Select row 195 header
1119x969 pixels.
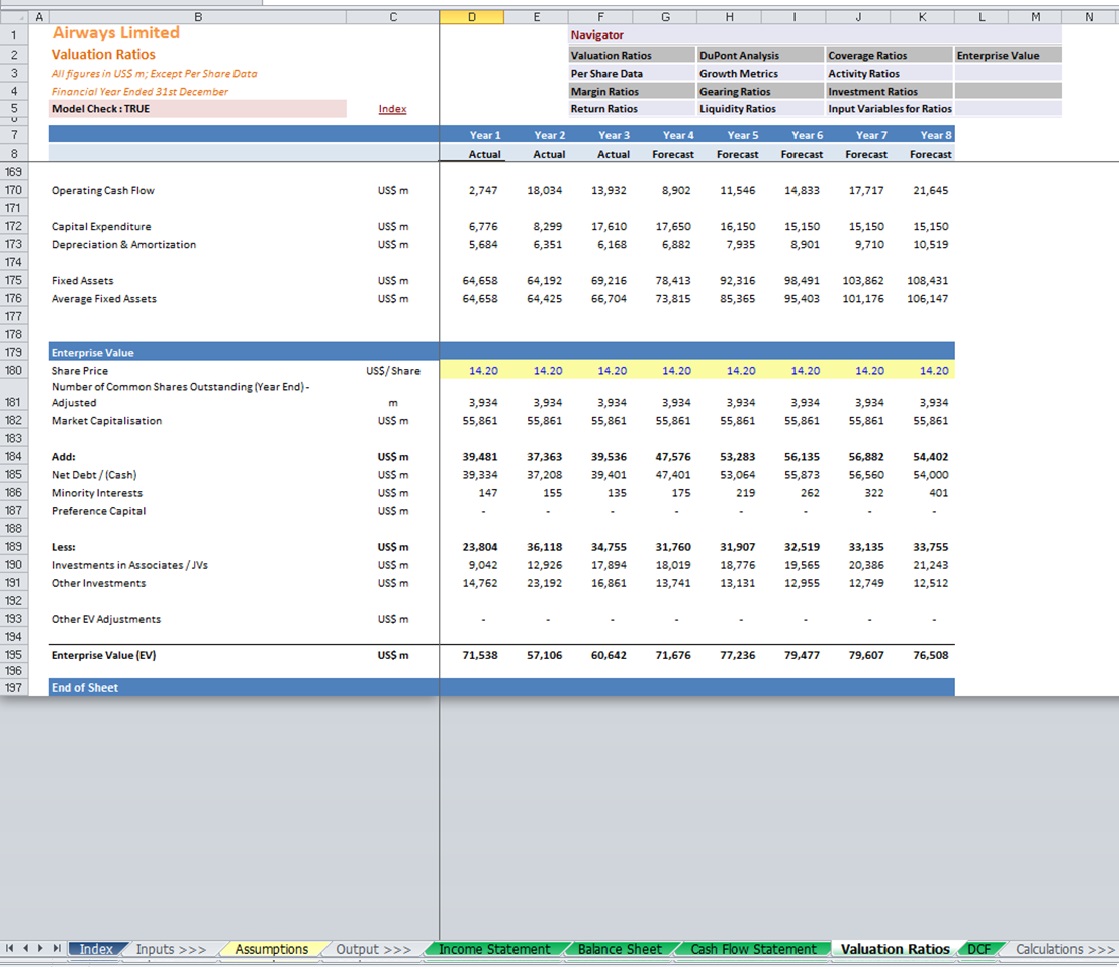pos(14,654)
